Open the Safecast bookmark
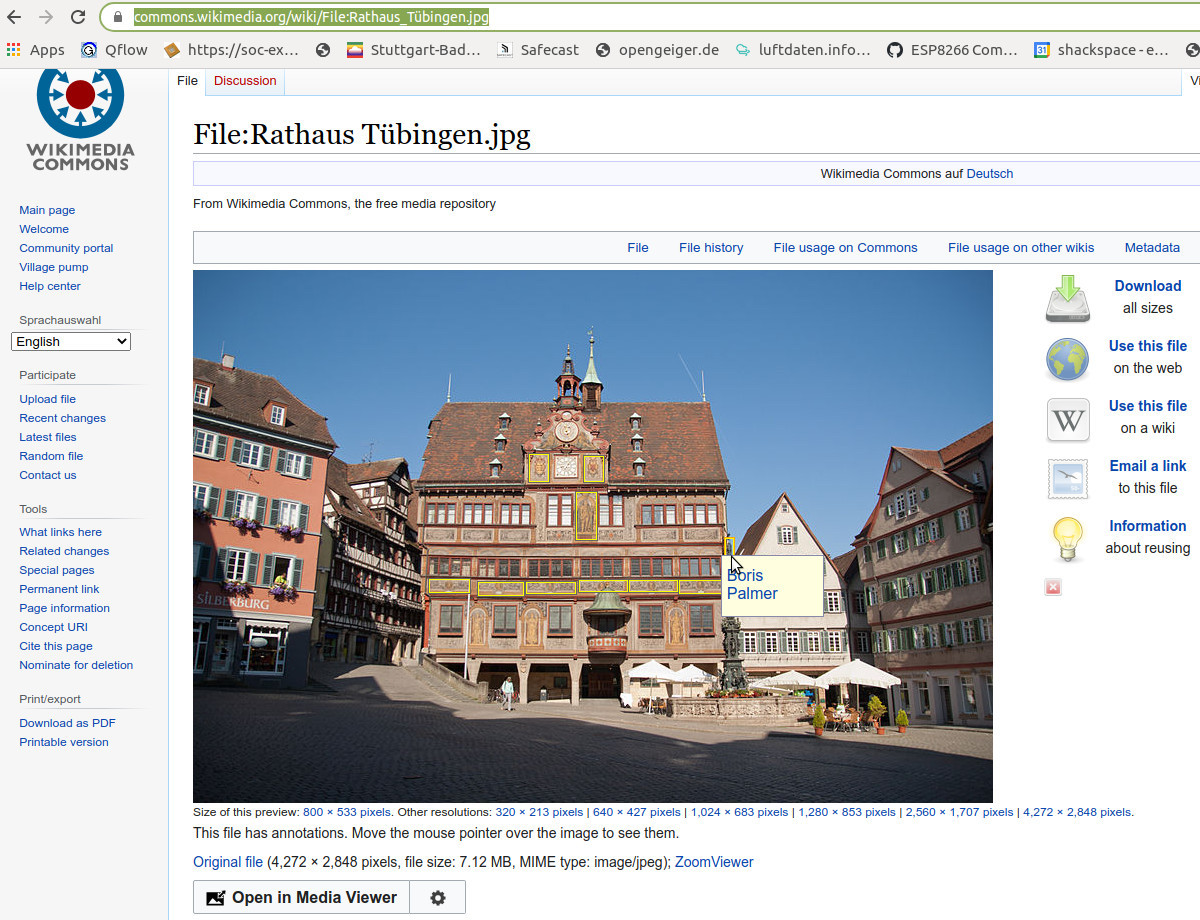Image resolution: width=1200 pixels, height=920 pixels. click(538, 50)
